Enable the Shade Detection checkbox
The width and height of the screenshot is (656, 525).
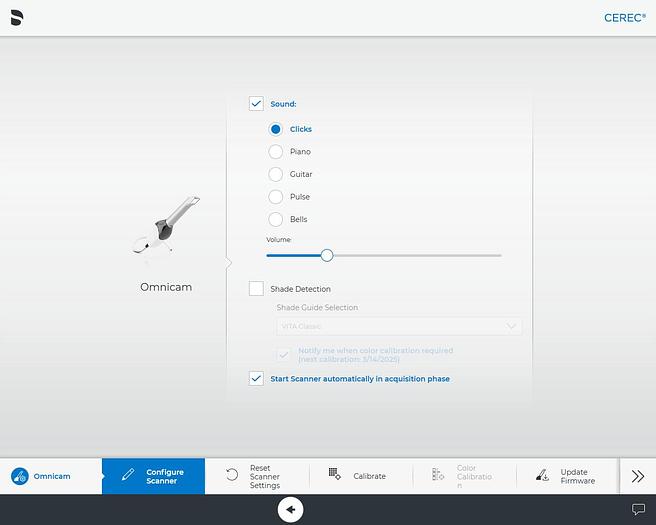[256, 289]
